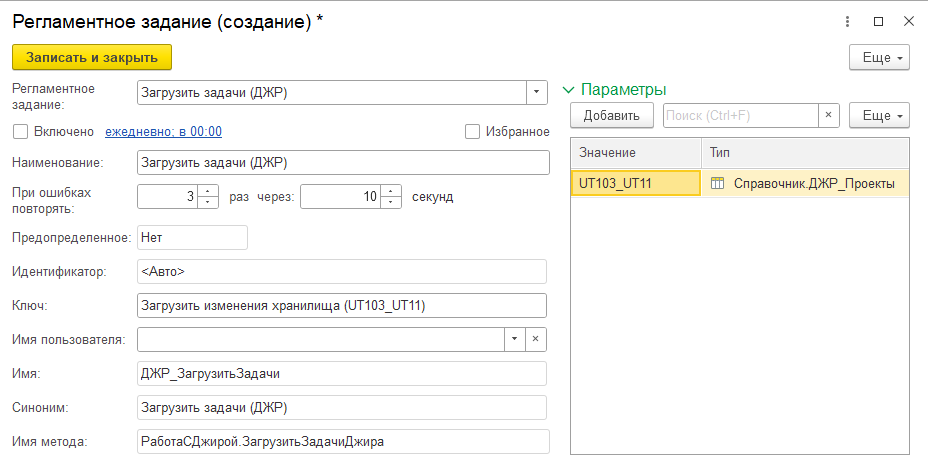
Task: Tick the Избранное checkbox
Action: [x=473, y=131]
